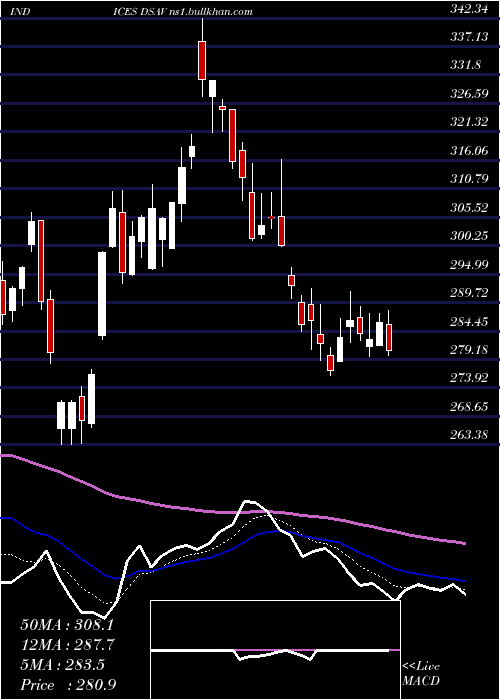Click the highest red candlestick near 337
The image size is (500, 700).
202,60
